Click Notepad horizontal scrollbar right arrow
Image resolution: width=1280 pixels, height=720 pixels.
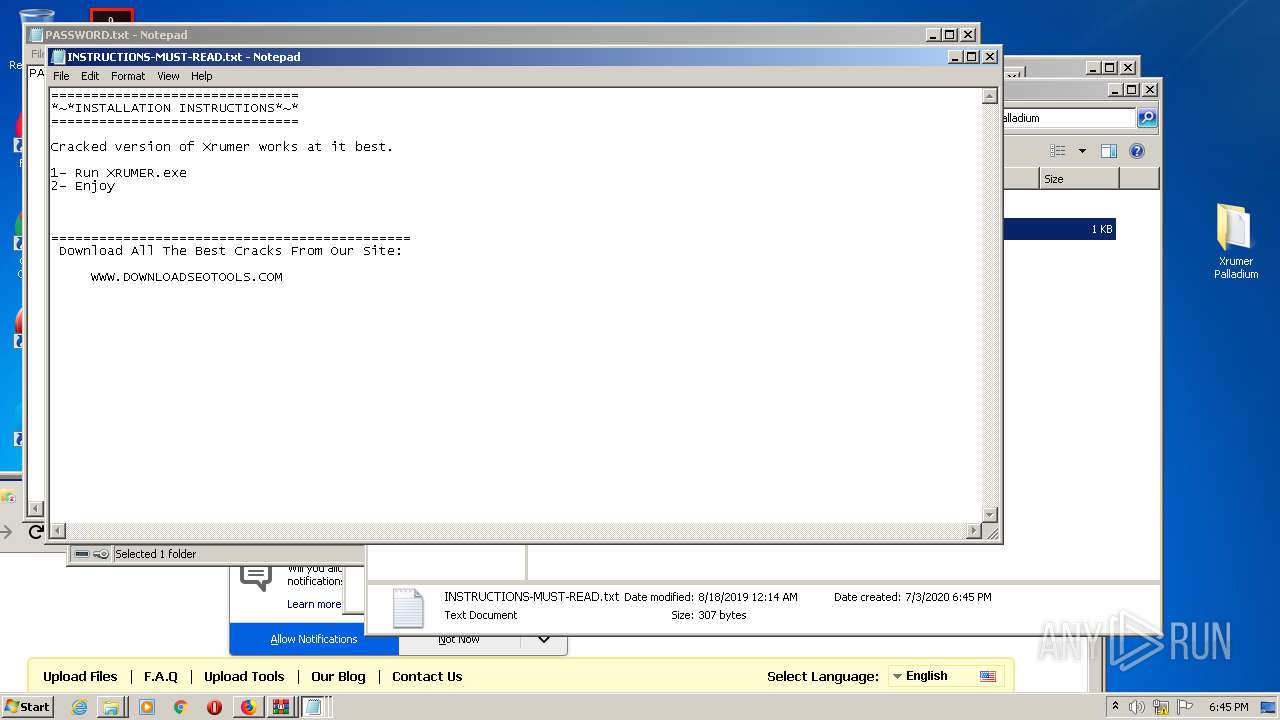[974, 531]
